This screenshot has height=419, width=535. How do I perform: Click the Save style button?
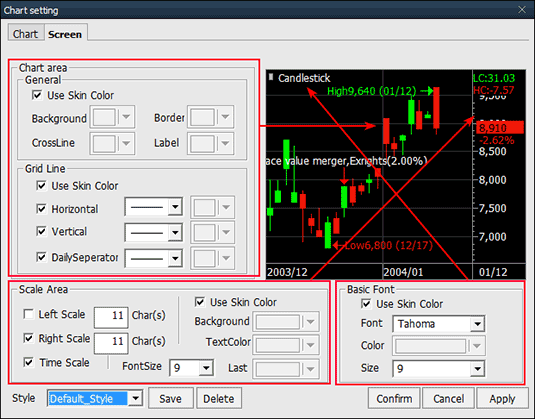coord(171,398)
